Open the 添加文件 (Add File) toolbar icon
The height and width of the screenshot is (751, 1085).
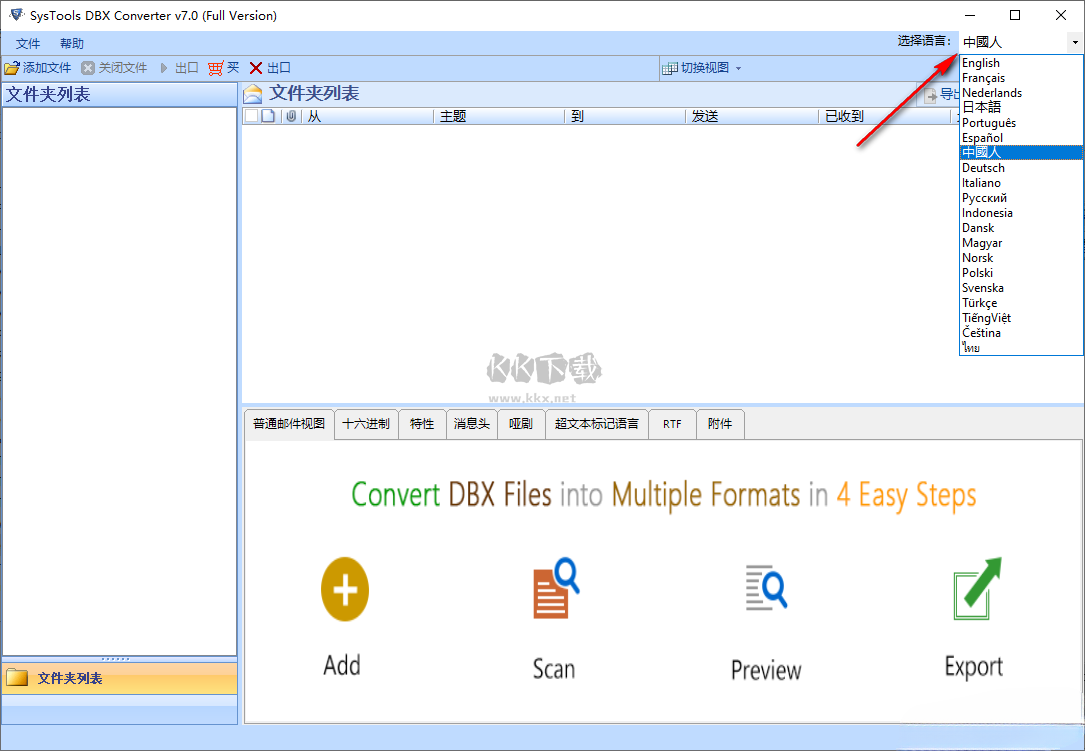click(37, 67)
